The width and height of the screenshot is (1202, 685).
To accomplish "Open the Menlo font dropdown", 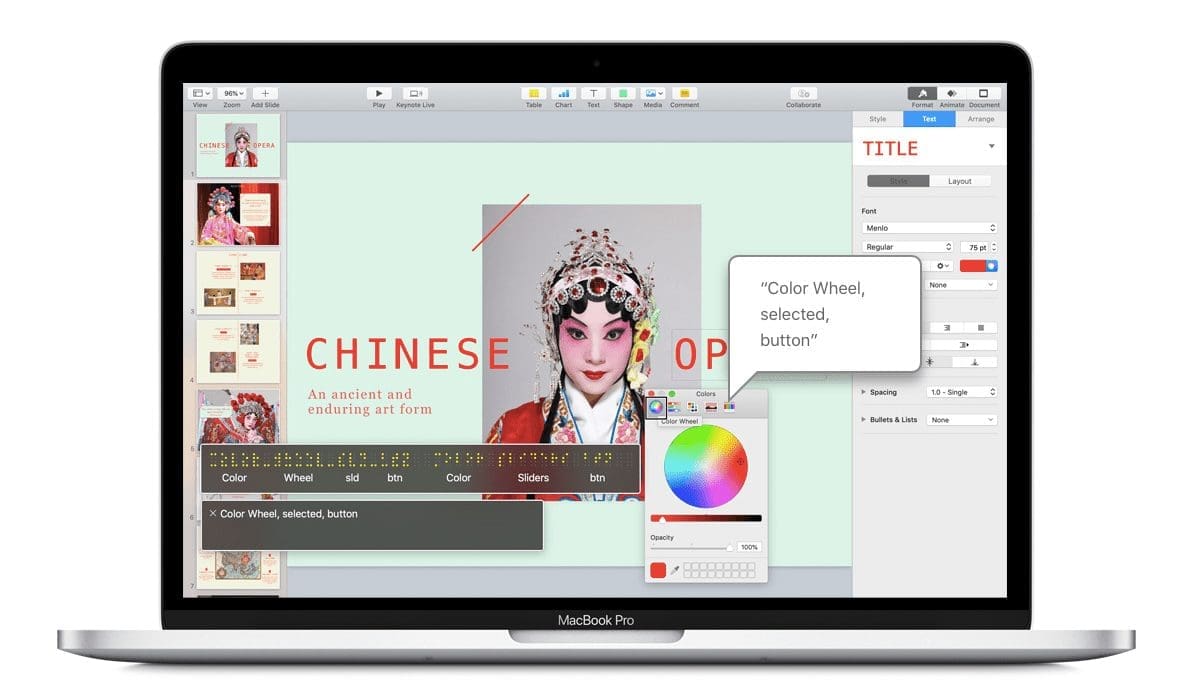I will [x=929, y=228].
